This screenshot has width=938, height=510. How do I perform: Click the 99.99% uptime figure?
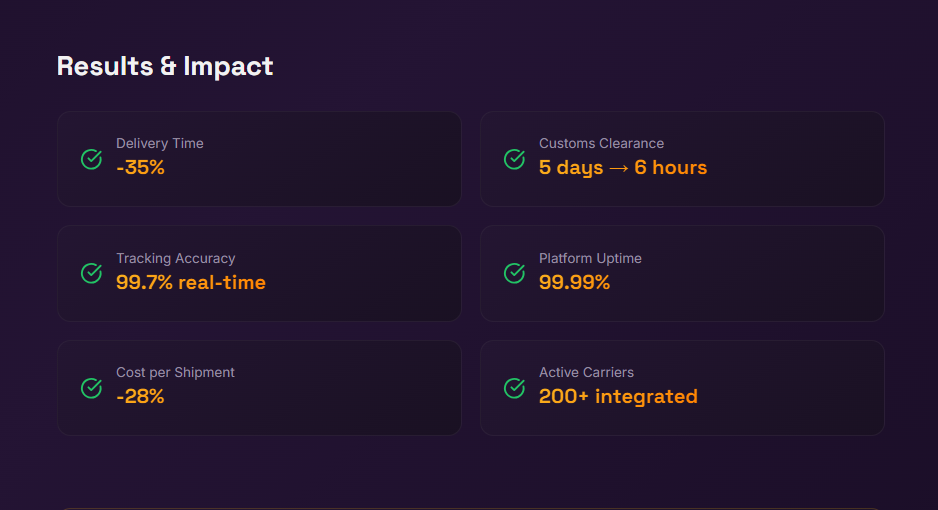click(574, 282)
